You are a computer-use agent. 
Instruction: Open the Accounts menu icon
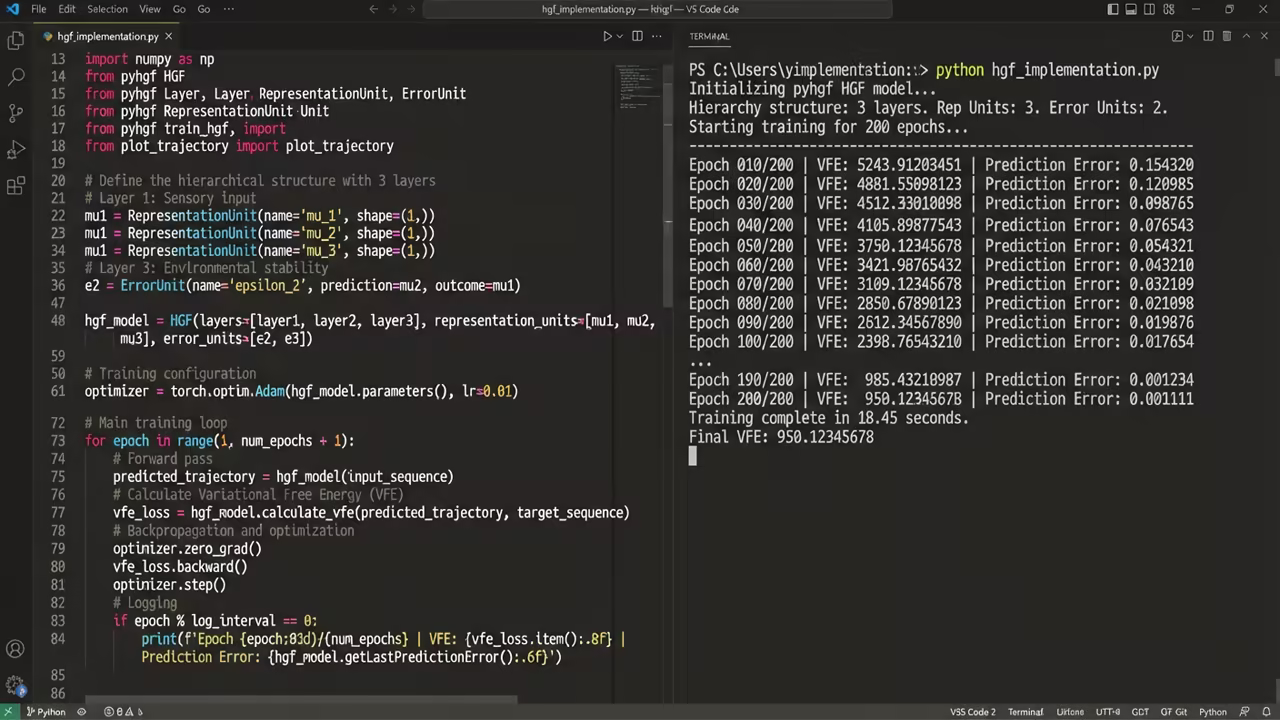[x=16, y=649]
